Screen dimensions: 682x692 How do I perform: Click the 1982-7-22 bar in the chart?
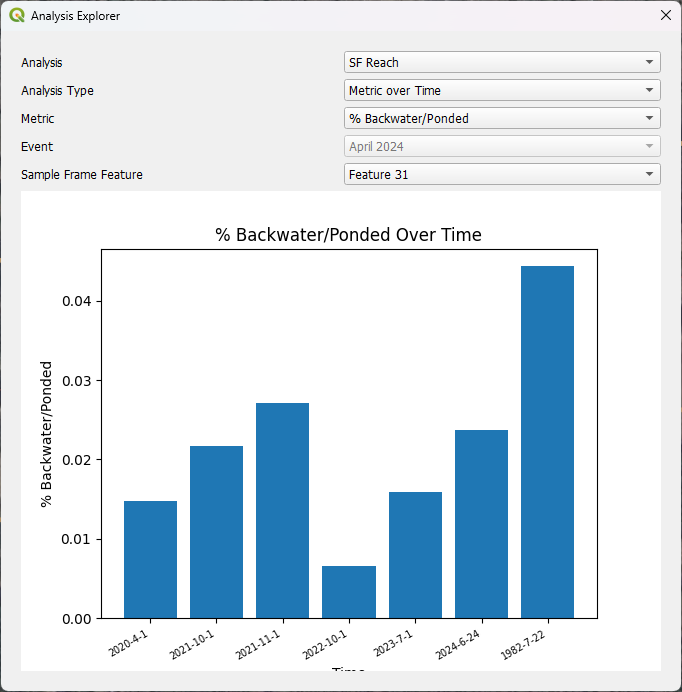tap(547, 442)
